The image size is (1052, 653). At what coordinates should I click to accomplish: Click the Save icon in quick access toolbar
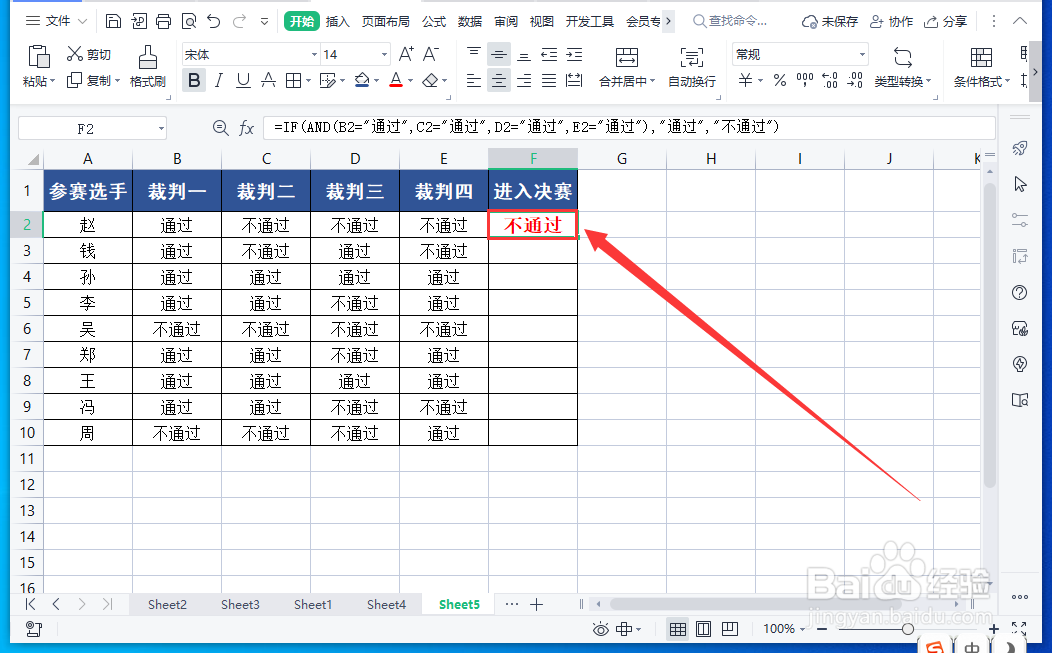pyautogui.click(x=113, y=21)
